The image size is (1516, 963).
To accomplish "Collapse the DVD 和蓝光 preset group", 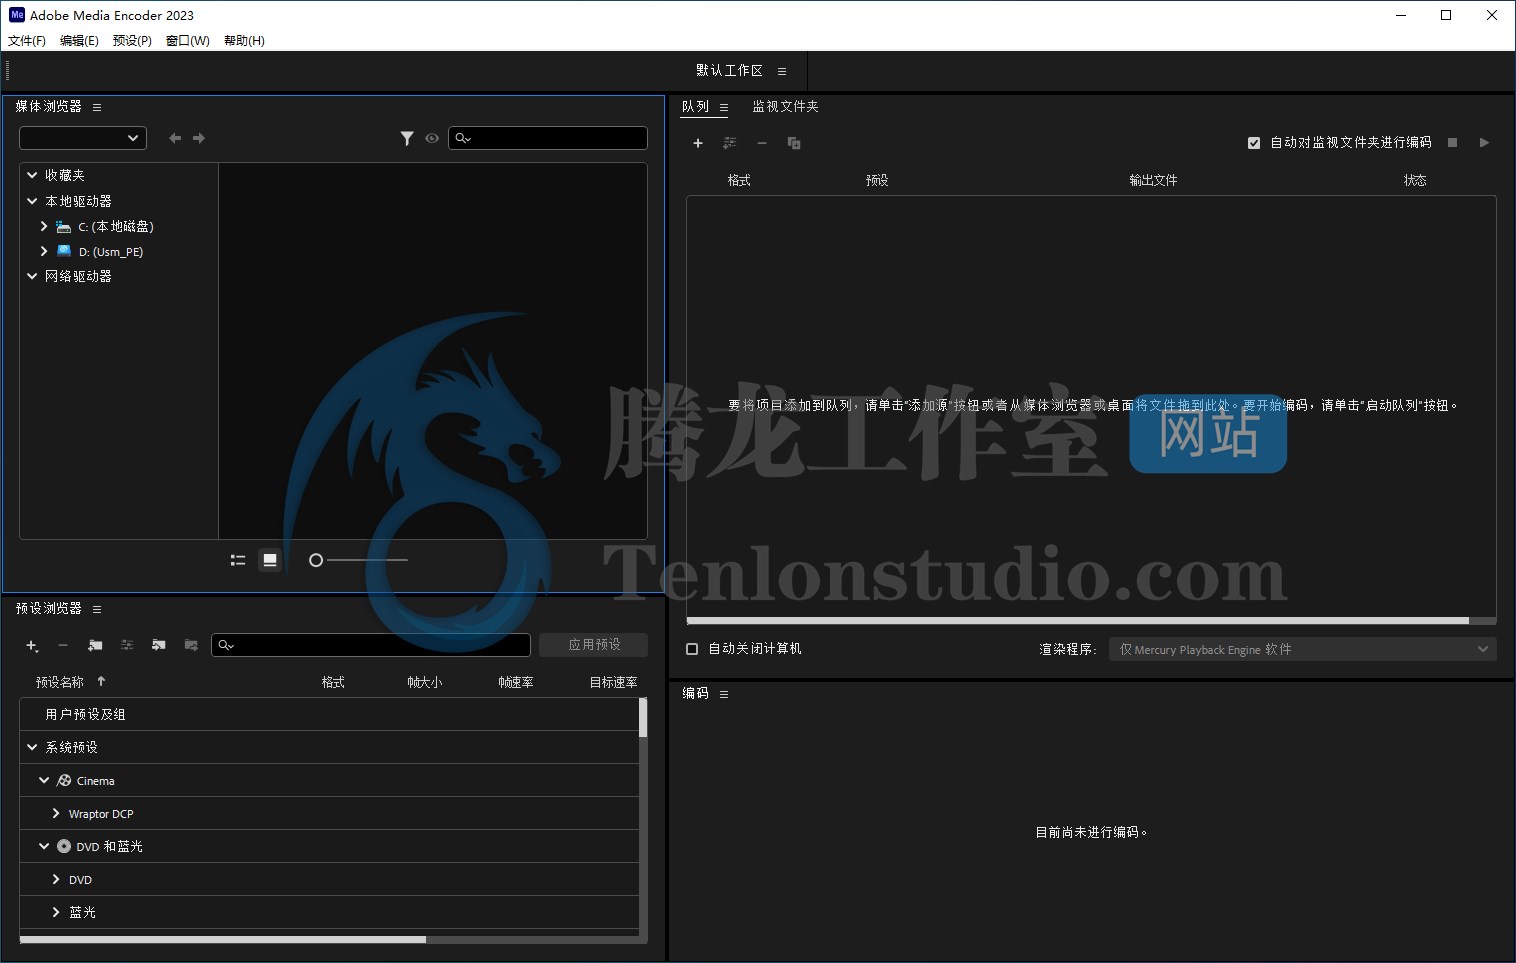I will tap(44, 846).
